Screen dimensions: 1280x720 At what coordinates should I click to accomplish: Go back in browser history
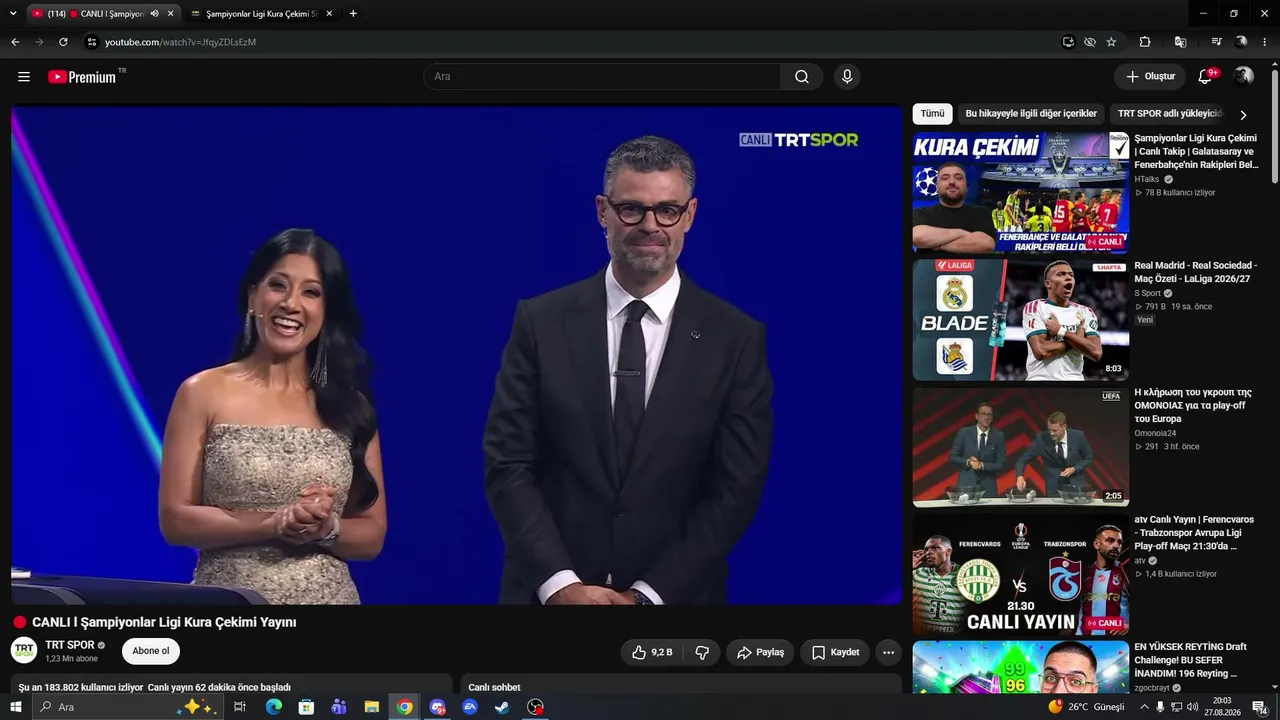(15, 42)
